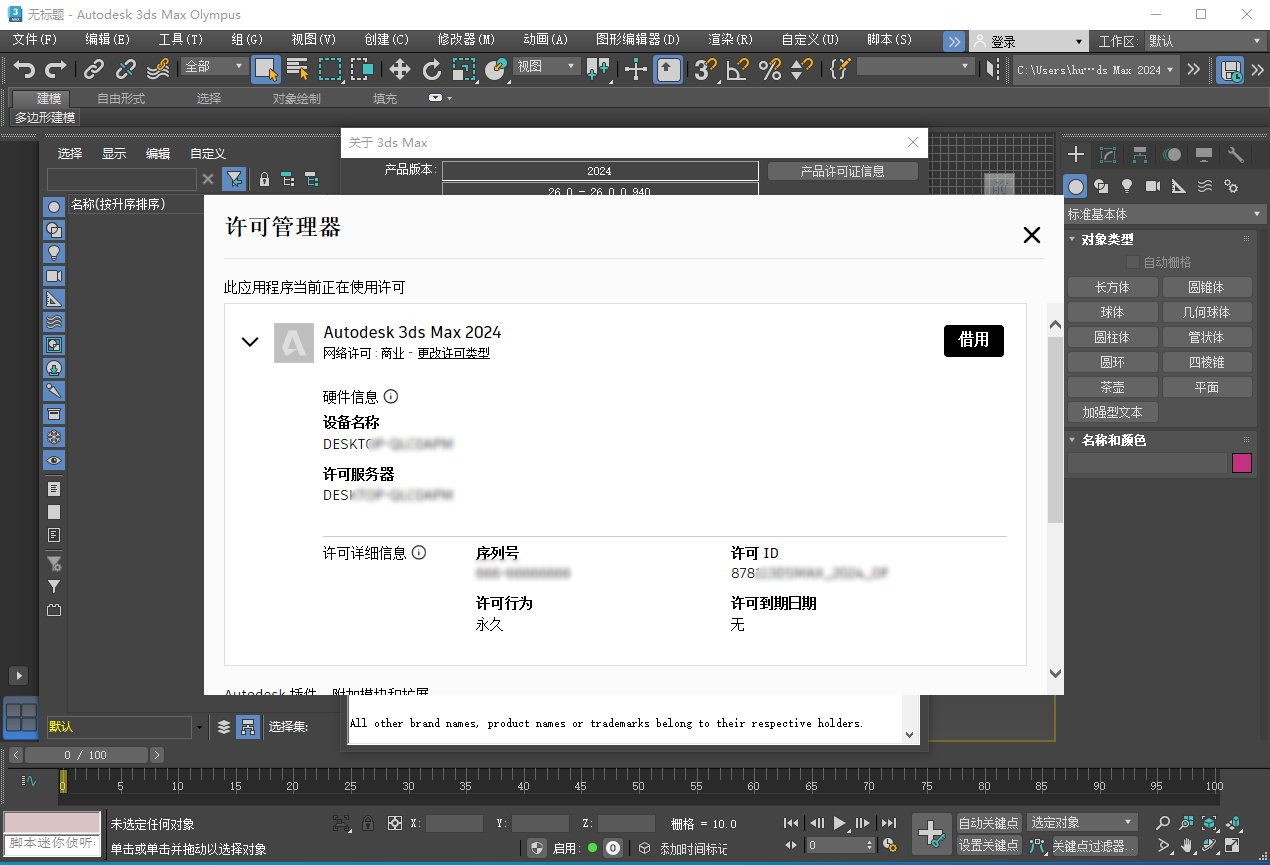Image resolution: width=1270 pixels, height=865 pixels.
Task: Click 更改许可类型 link
Action: click(454, 353)
